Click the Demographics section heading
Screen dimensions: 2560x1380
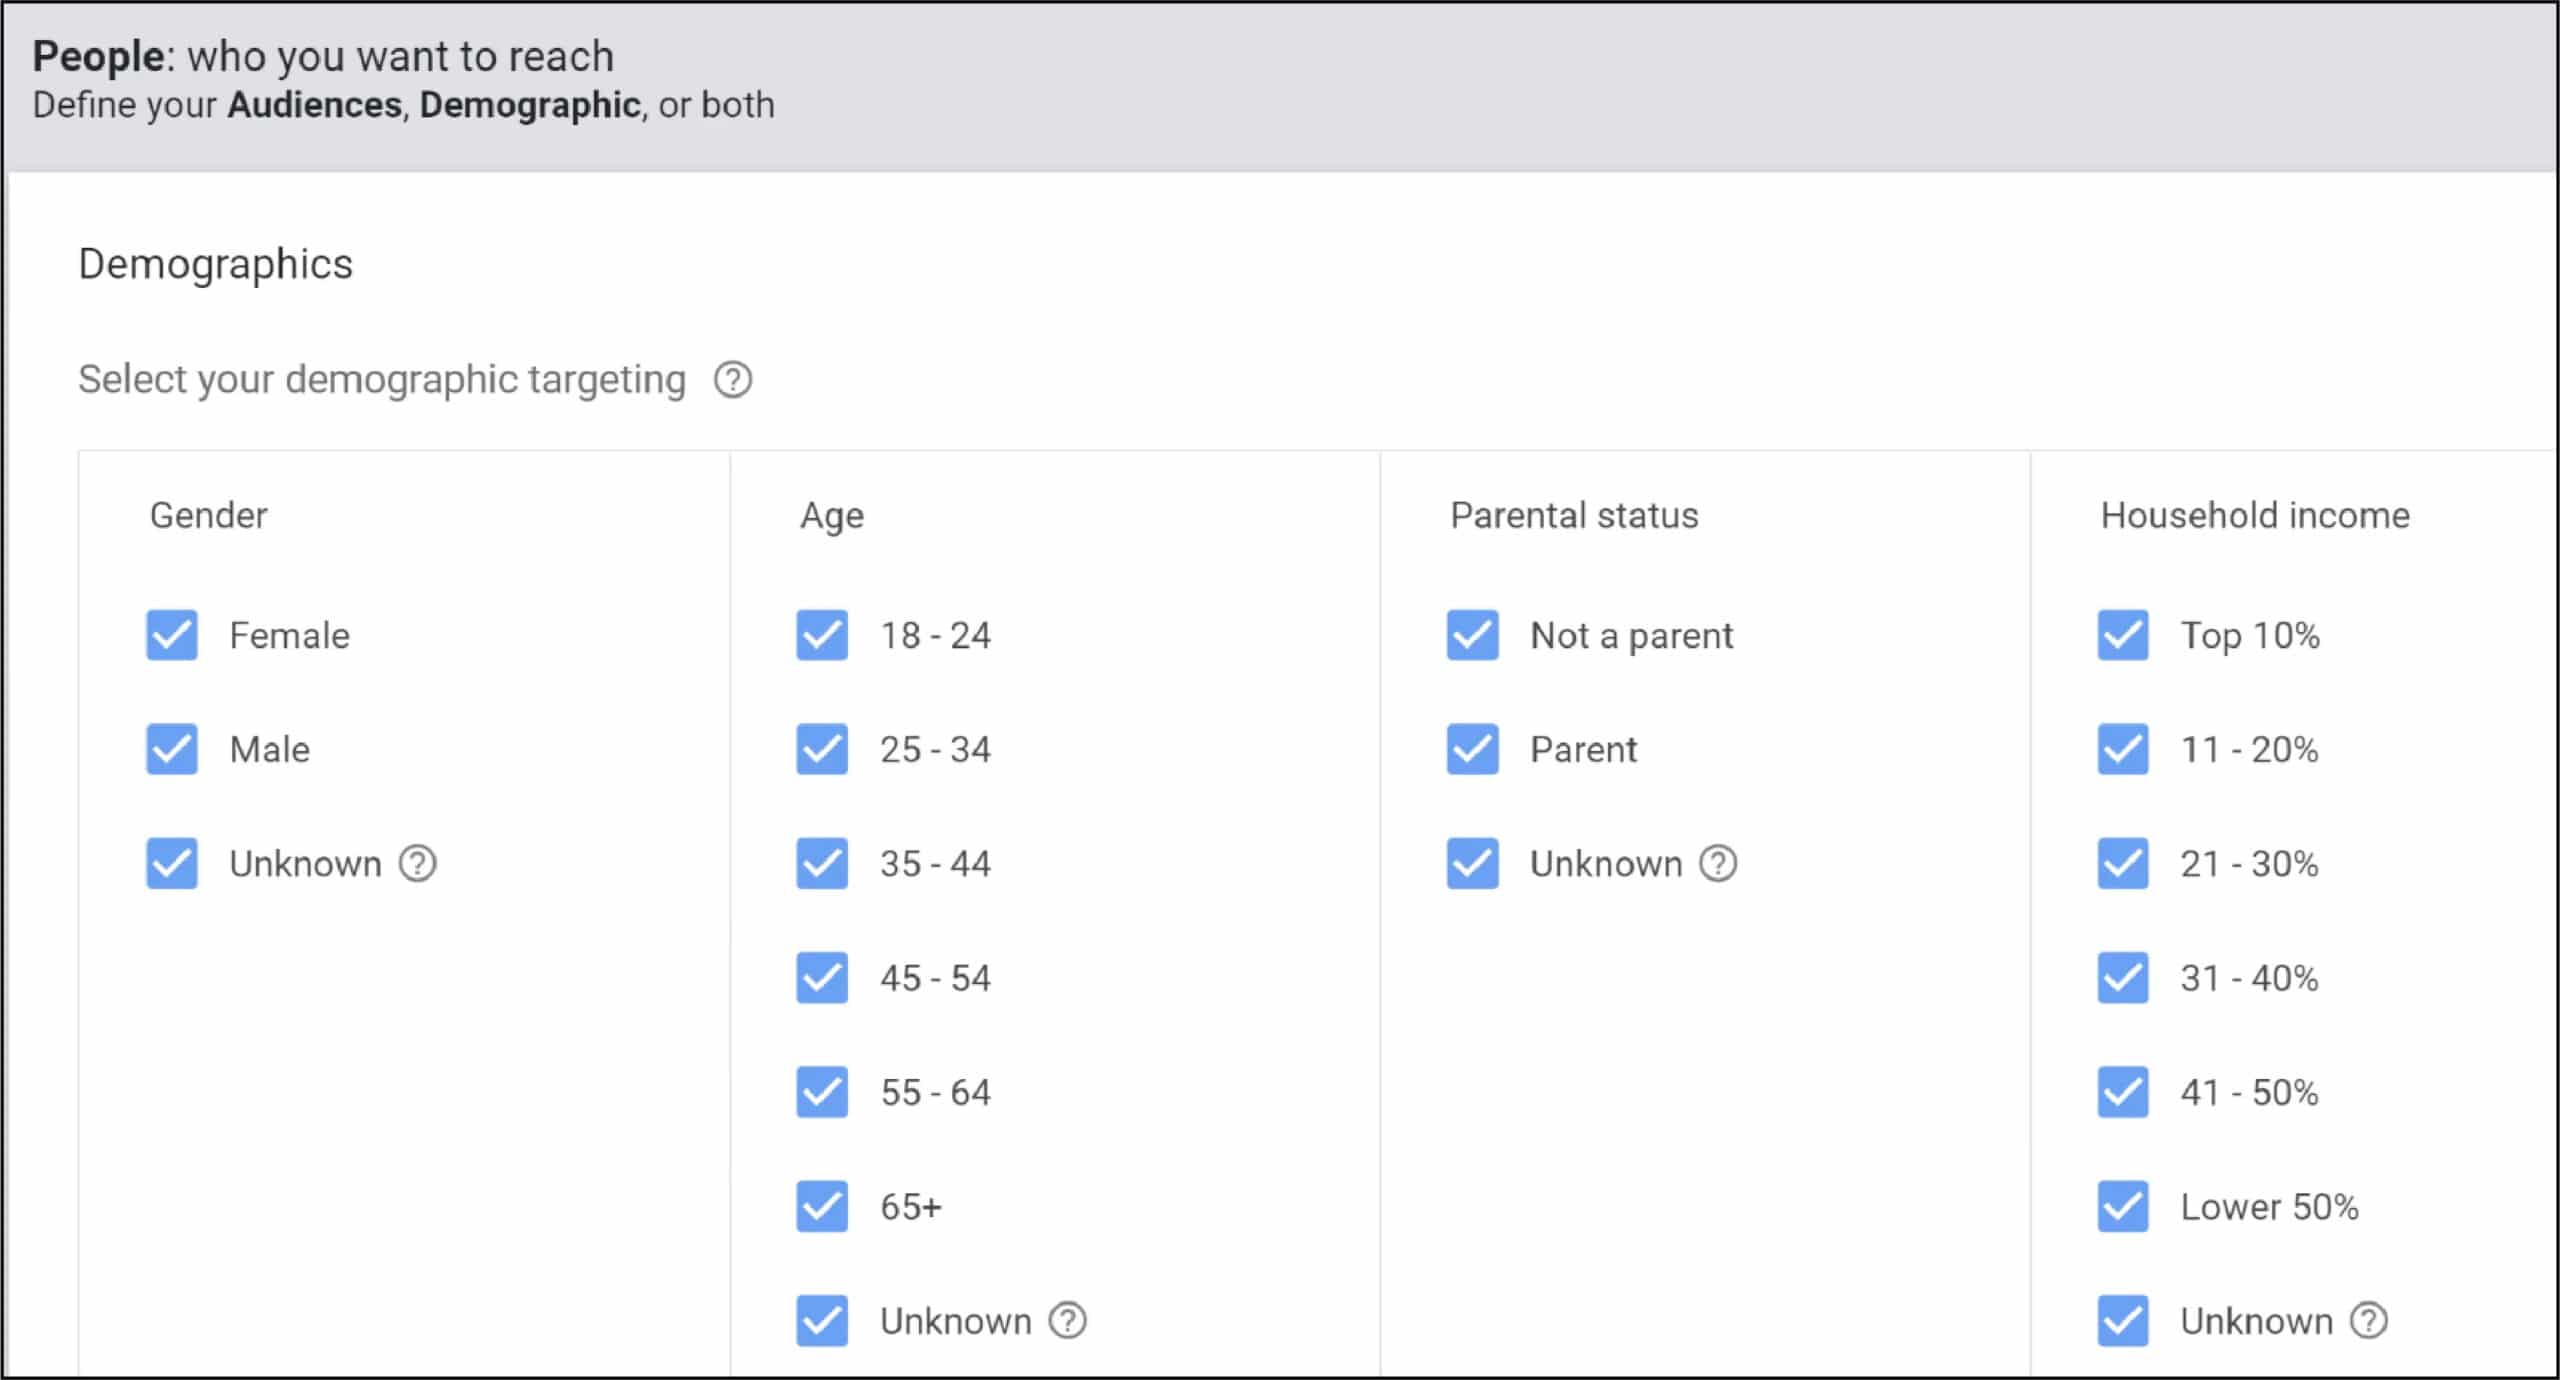pos(216,265)
